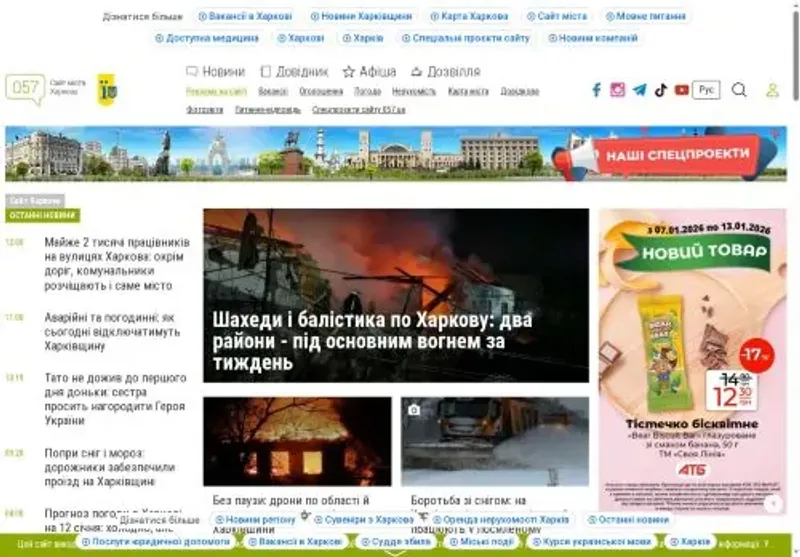The image size is (800, 557).
Task: Open the Афіша menu section
Action: coord(369,71)
